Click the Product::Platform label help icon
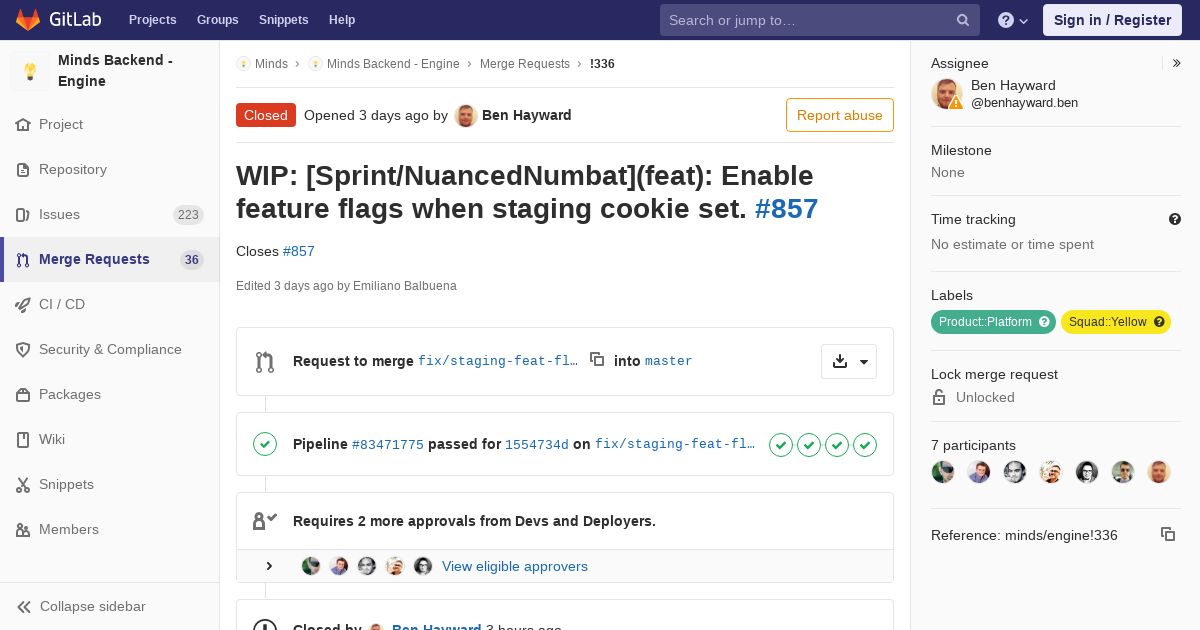Viewport: 1200px width, 630px height. (x=1044, y=322)
